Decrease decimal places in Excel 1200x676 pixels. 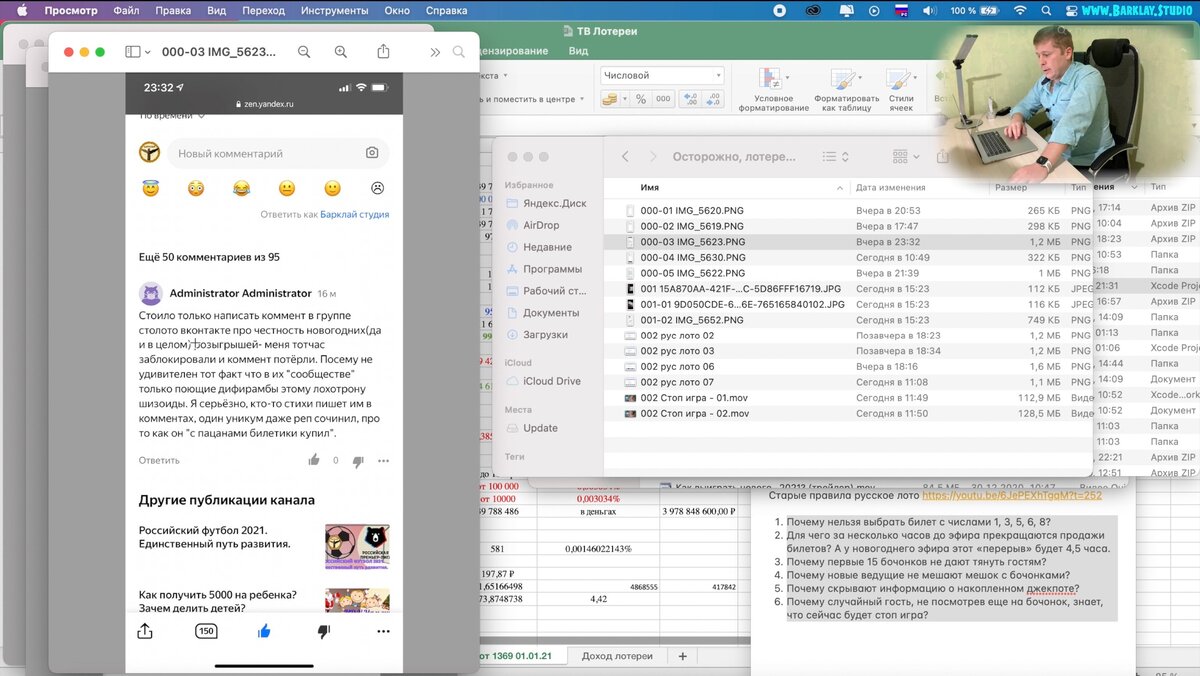[x=714, y=99]
